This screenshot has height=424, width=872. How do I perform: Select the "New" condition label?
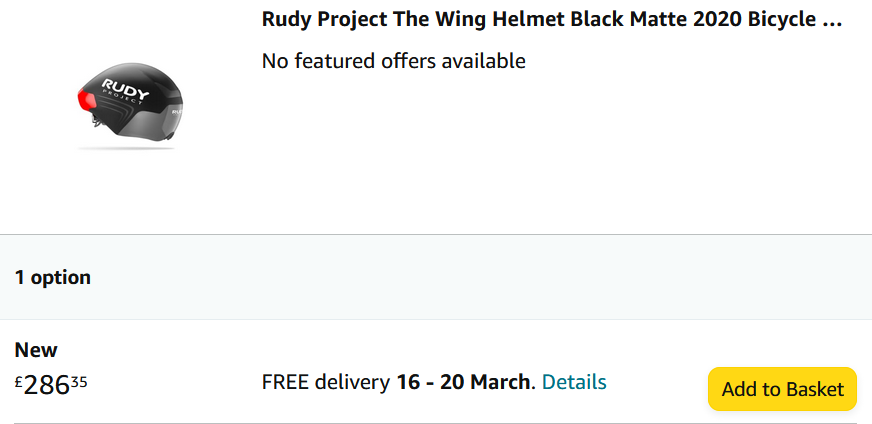pos(36,350)
